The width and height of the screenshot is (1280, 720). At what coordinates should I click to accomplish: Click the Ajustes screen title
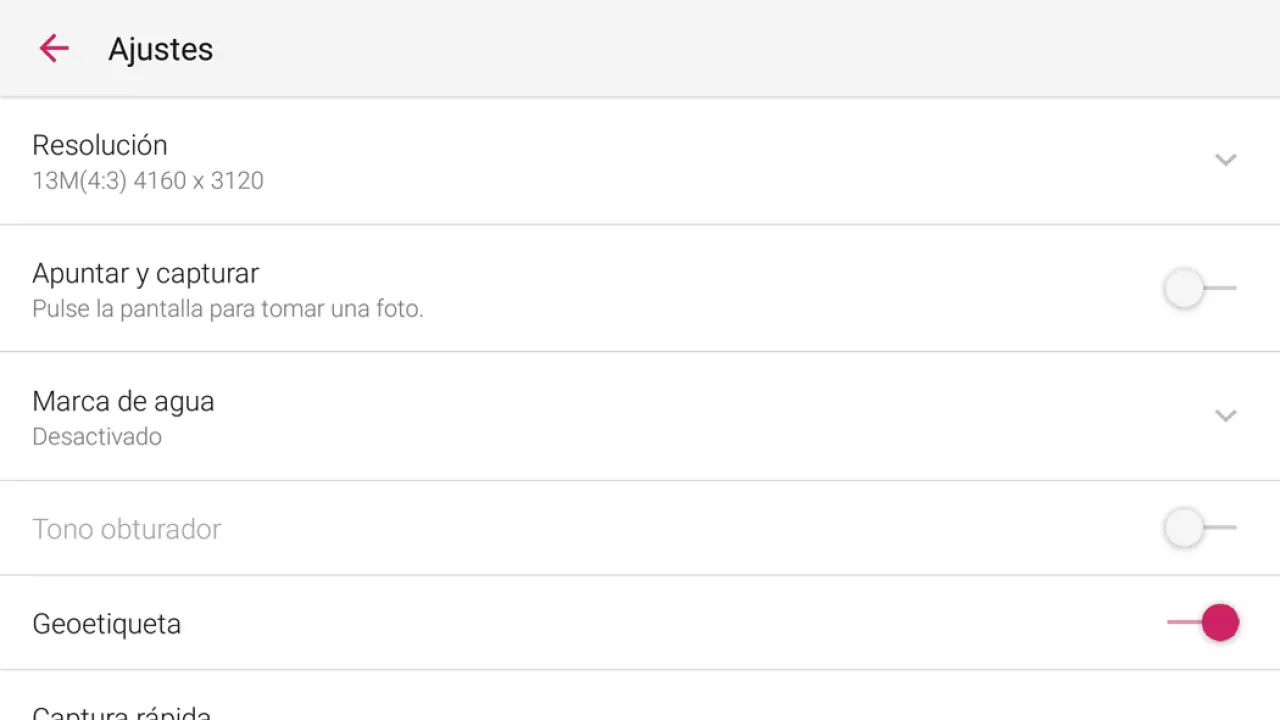[160, 49]
